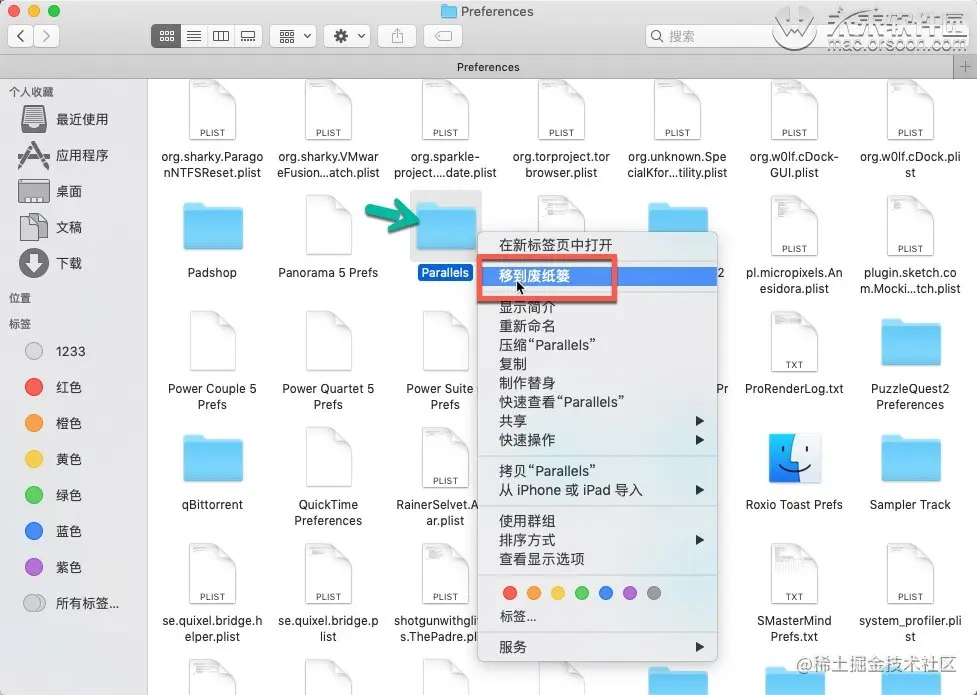Viewport: 977px width, 695px height.
Task: Expand the 排序方式 submenu
Action: pos(598,540)
